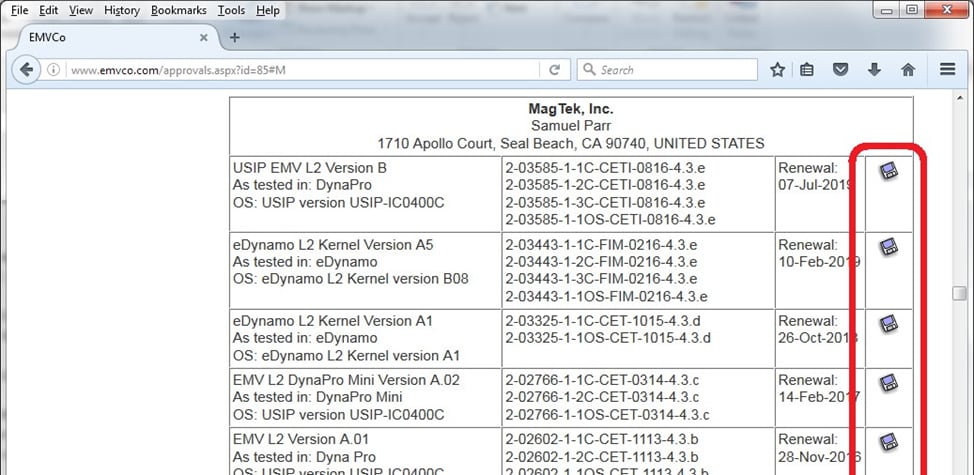Select '2-02602-1-1C-CET-1113-4.3.b' approval number
This screenshot has height=475, width=974.
[602, 440]
